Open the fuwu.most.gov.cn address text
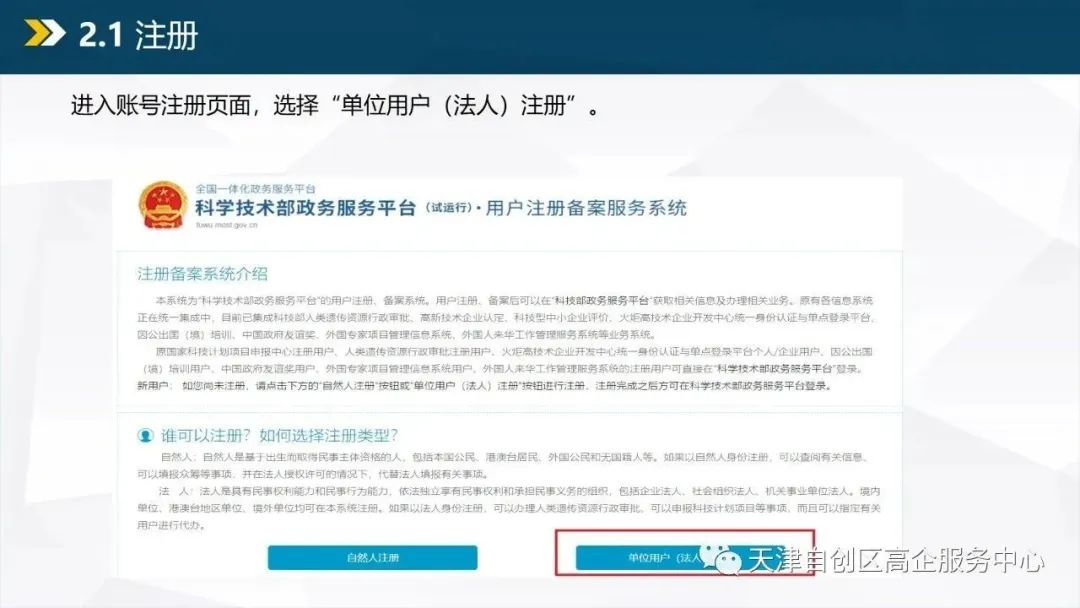Screen dimensions: 1080x608 click(227, 225)
